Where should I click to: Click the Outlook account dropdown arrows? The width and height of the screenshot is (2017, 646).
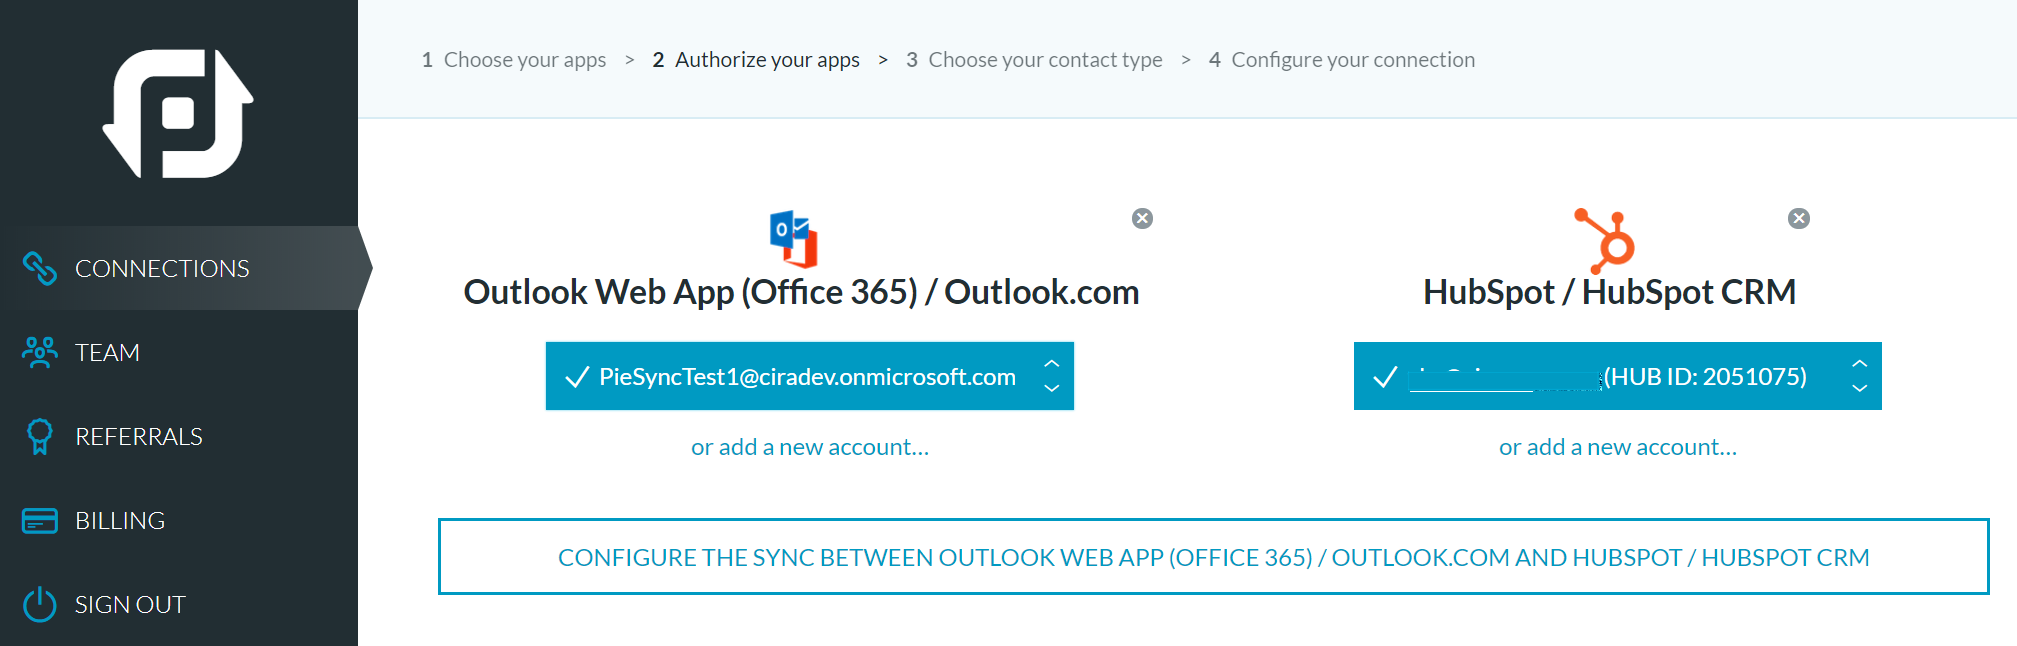[1052, 376]
